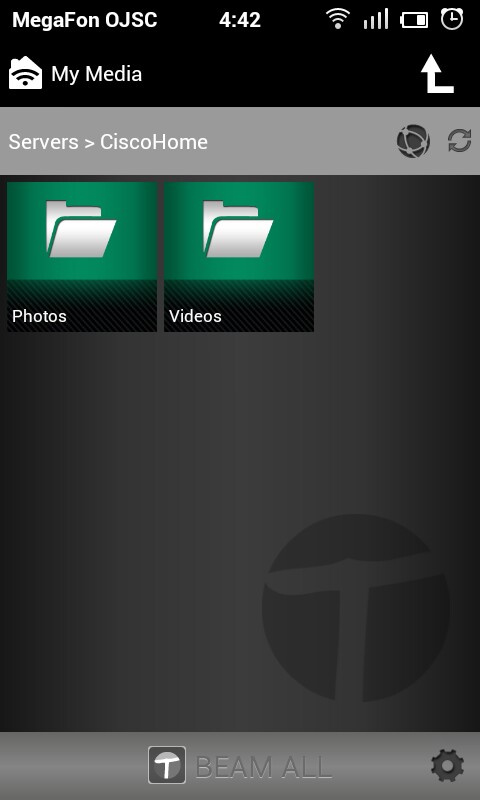Open the network globe icon
This screenshot has height=800, width=480.
pyautogui.click(x=413, y=141)
